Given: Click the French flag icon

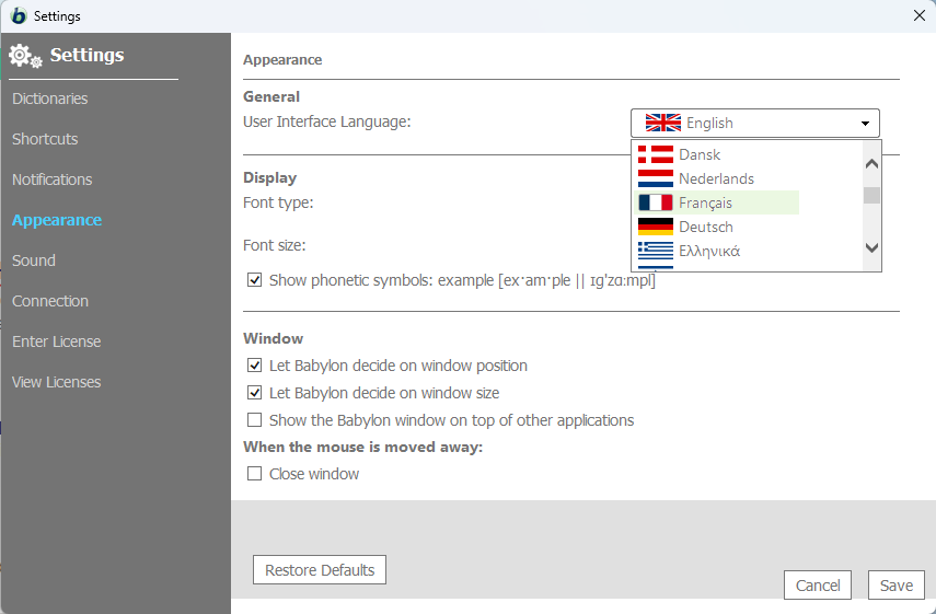Looking at the screenshot, I should pos(655,203).
